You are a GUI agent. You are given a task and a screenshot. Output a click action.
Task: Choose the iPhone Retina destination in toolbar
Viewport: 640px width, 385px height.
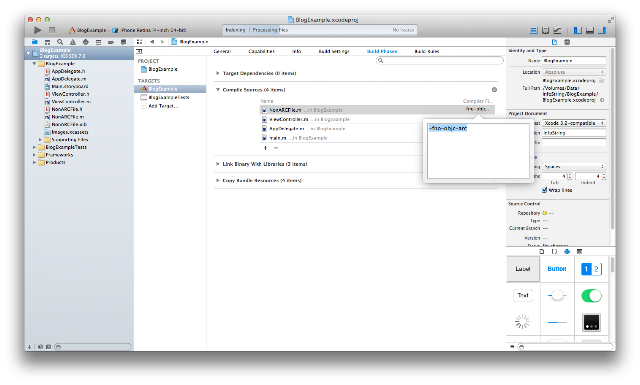[x=149, y=30]
